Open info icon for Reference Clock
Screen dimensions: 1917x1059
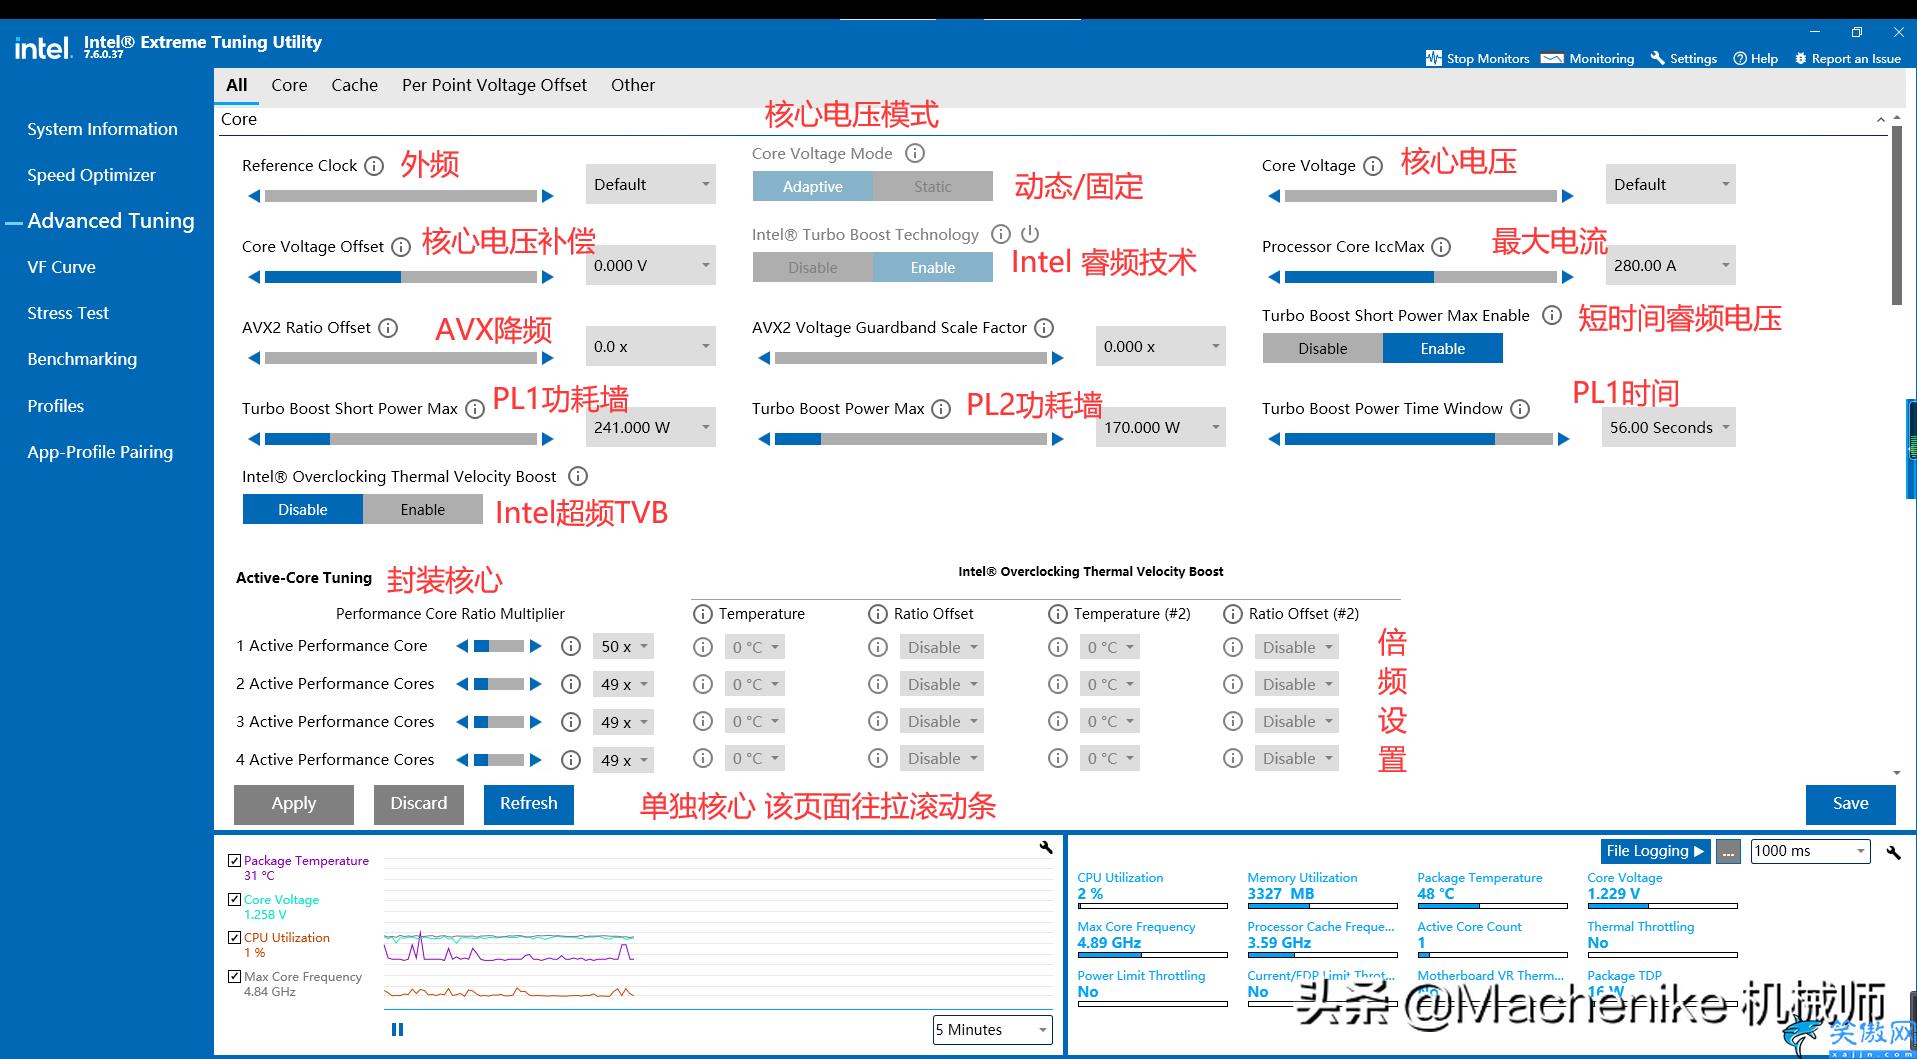[x=374, y=166]
